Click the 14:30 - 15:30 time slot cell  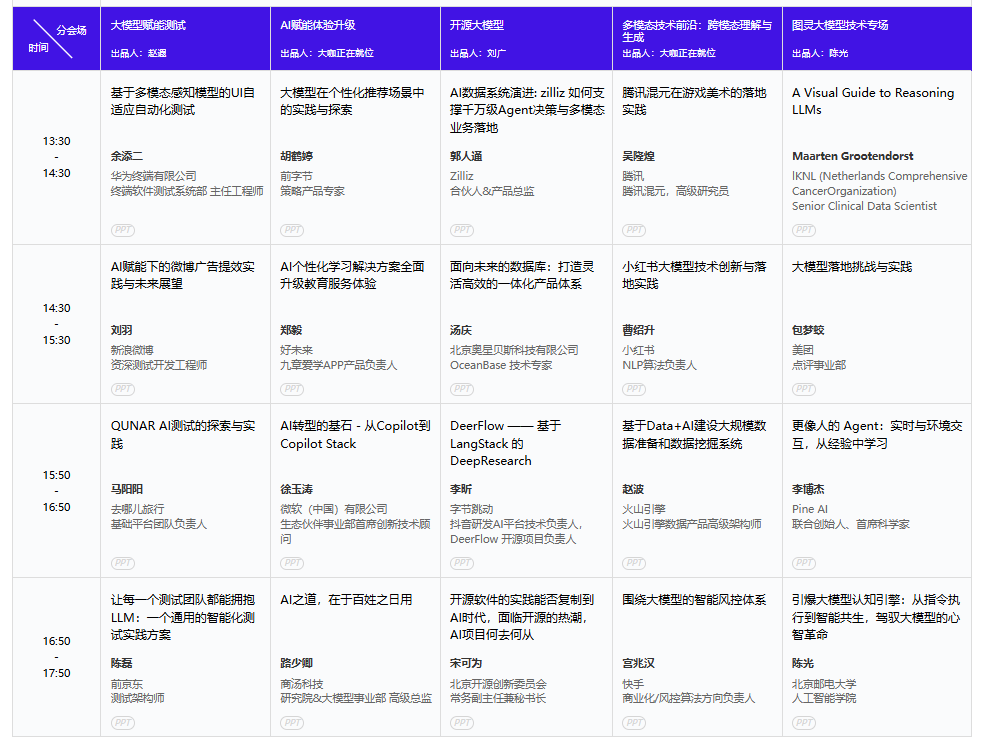tap(56, 324)
